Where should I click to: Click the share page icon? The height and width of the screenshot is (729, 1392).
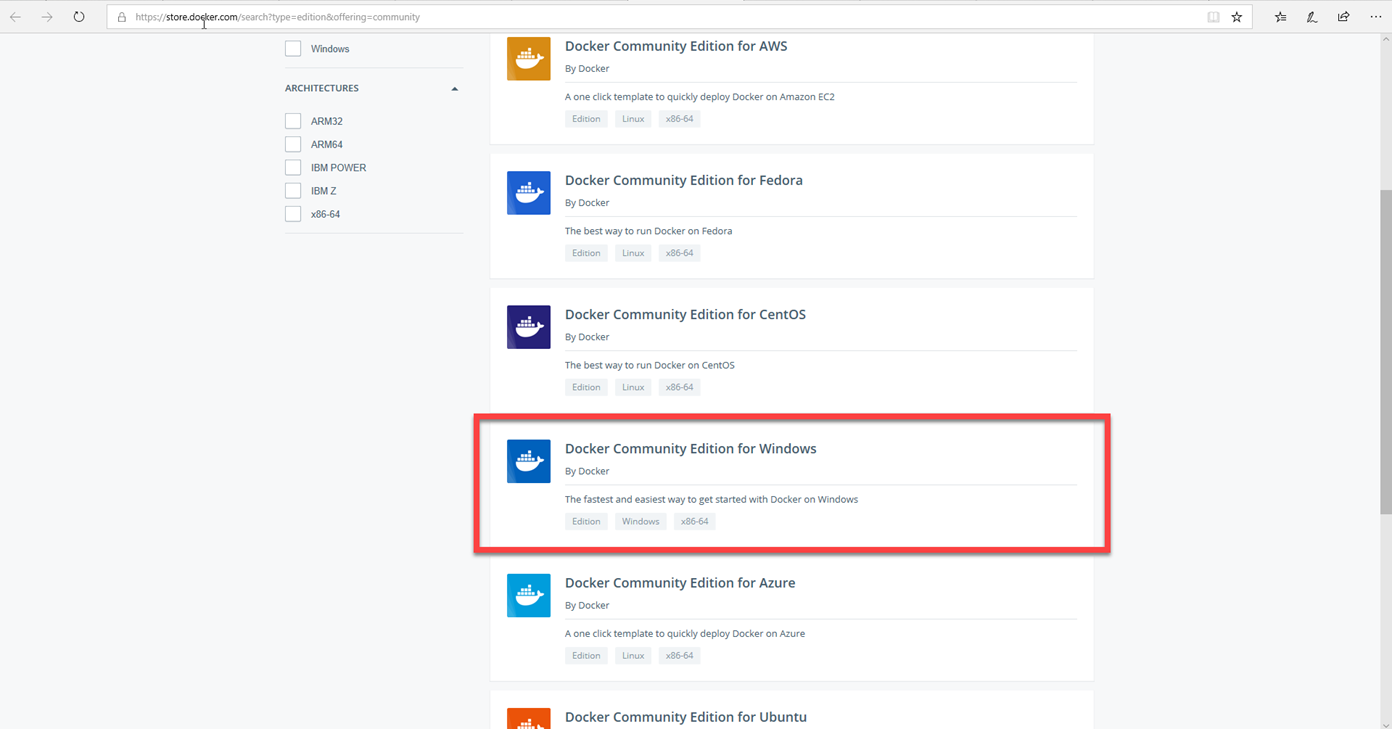(1344, 17)
